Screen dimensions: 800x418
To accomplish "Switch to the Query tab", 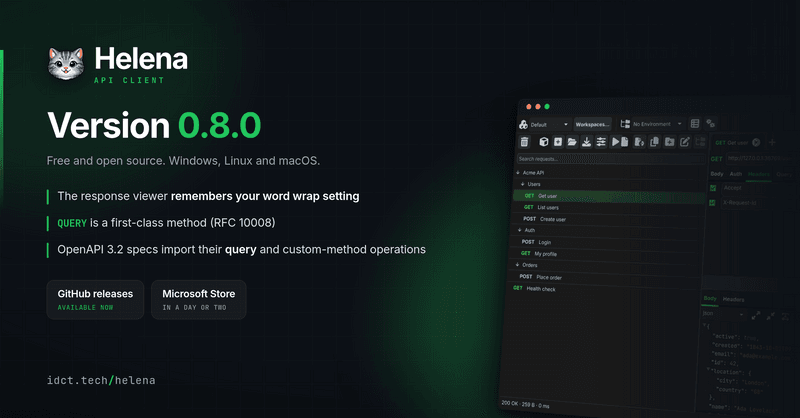I will 784,175.
